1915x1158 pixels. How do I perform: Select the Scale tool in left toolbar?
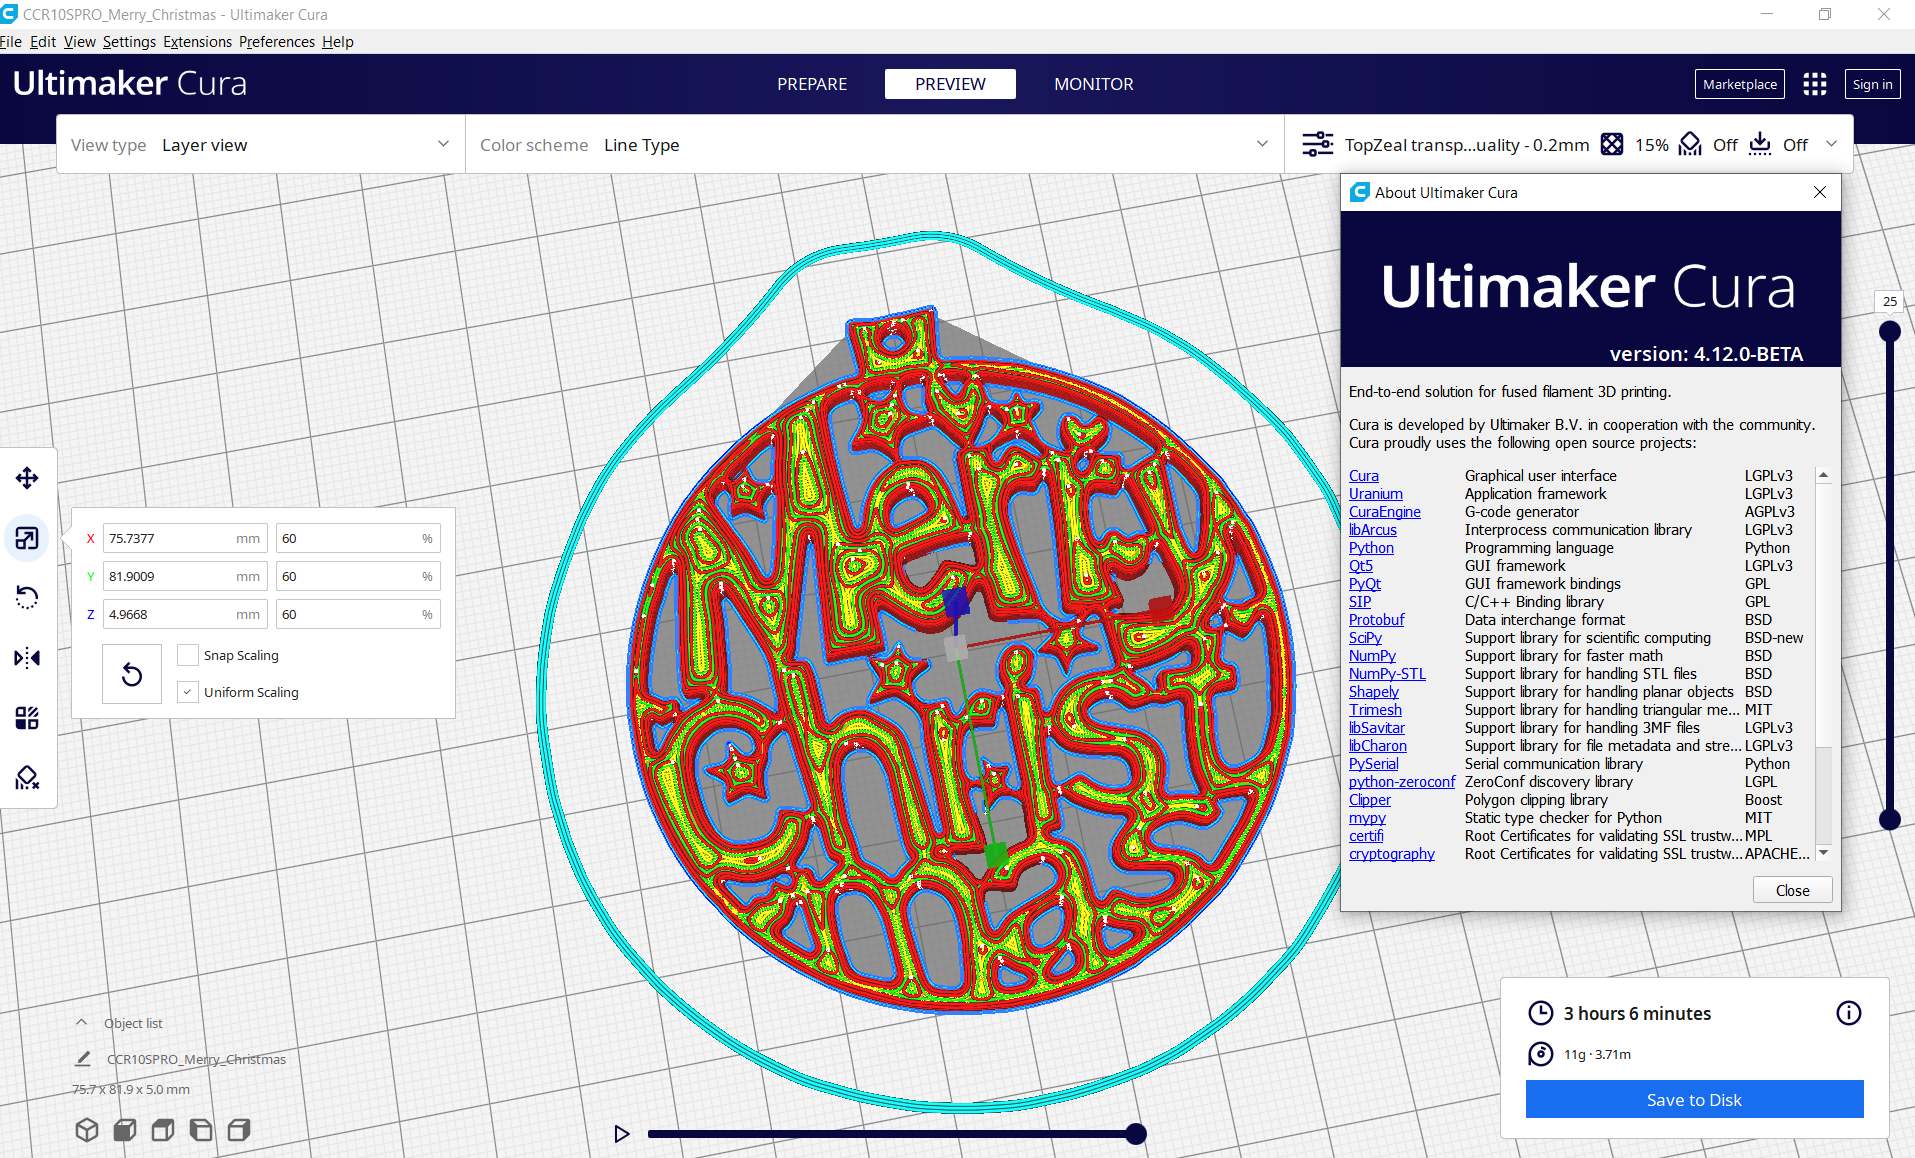27,538
